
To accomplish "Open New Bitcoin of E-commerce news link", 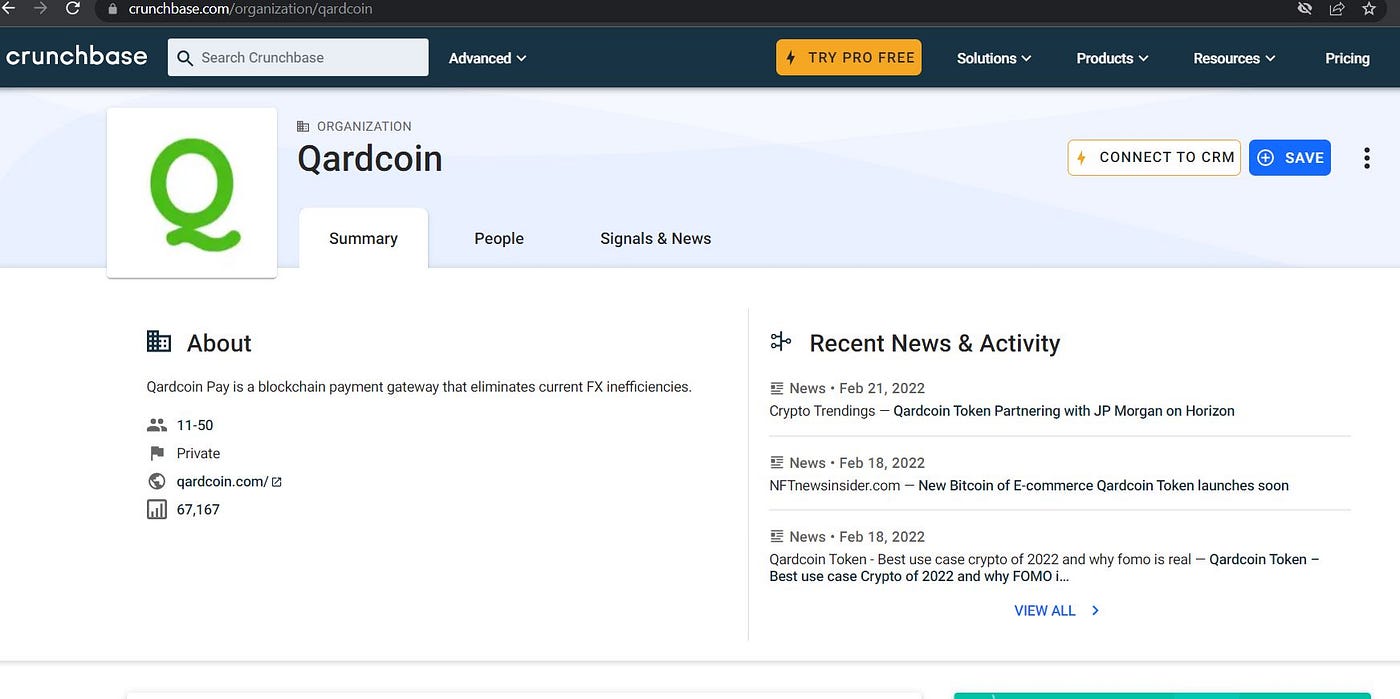I will click(1103, 486).
